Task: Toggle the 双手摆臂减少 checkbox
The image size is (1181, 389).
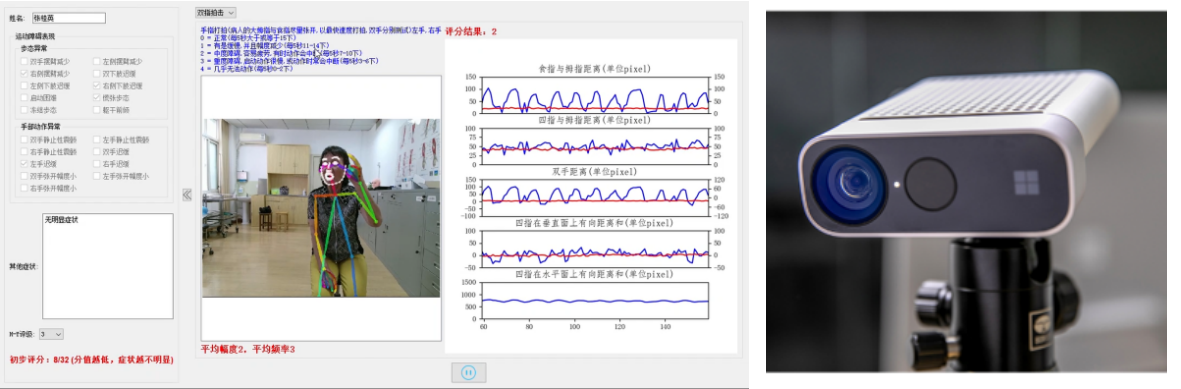Action: 24,62
